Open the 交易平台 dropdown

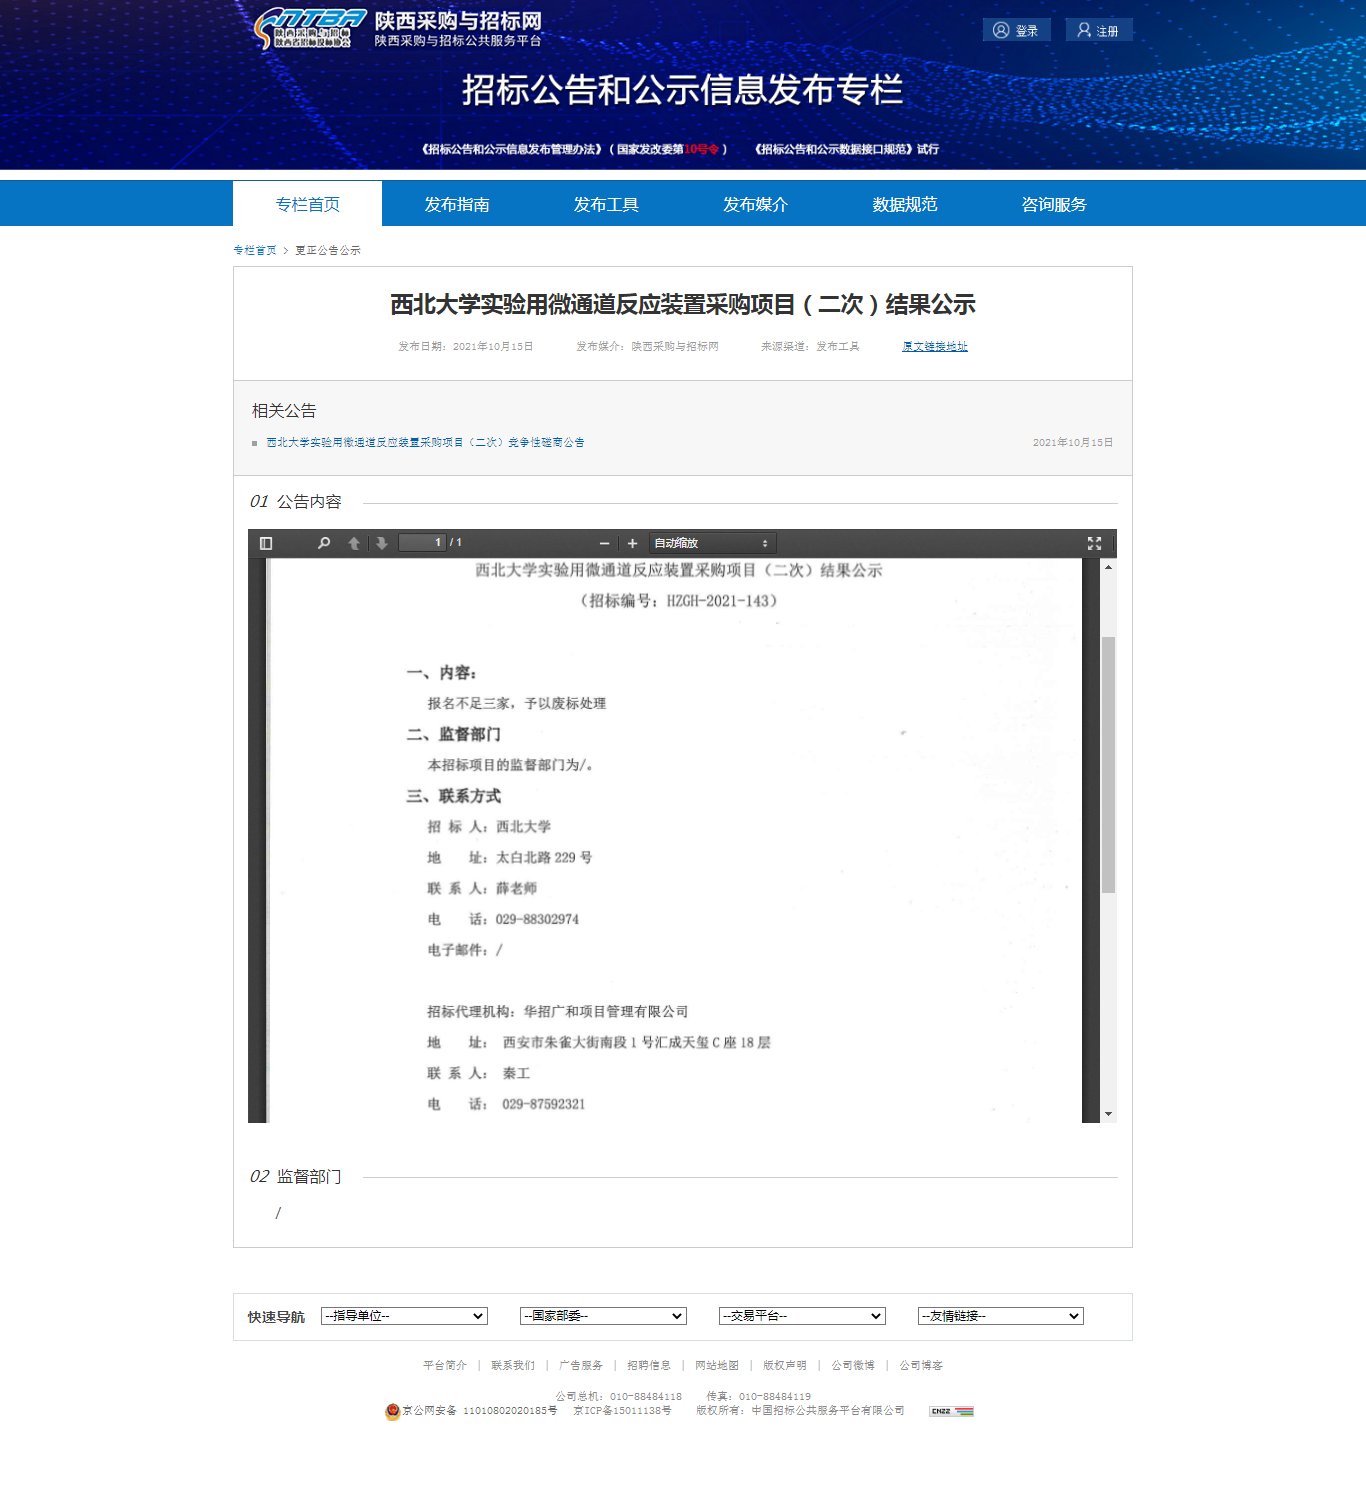pyautogui.click(x=802, y=1316)
